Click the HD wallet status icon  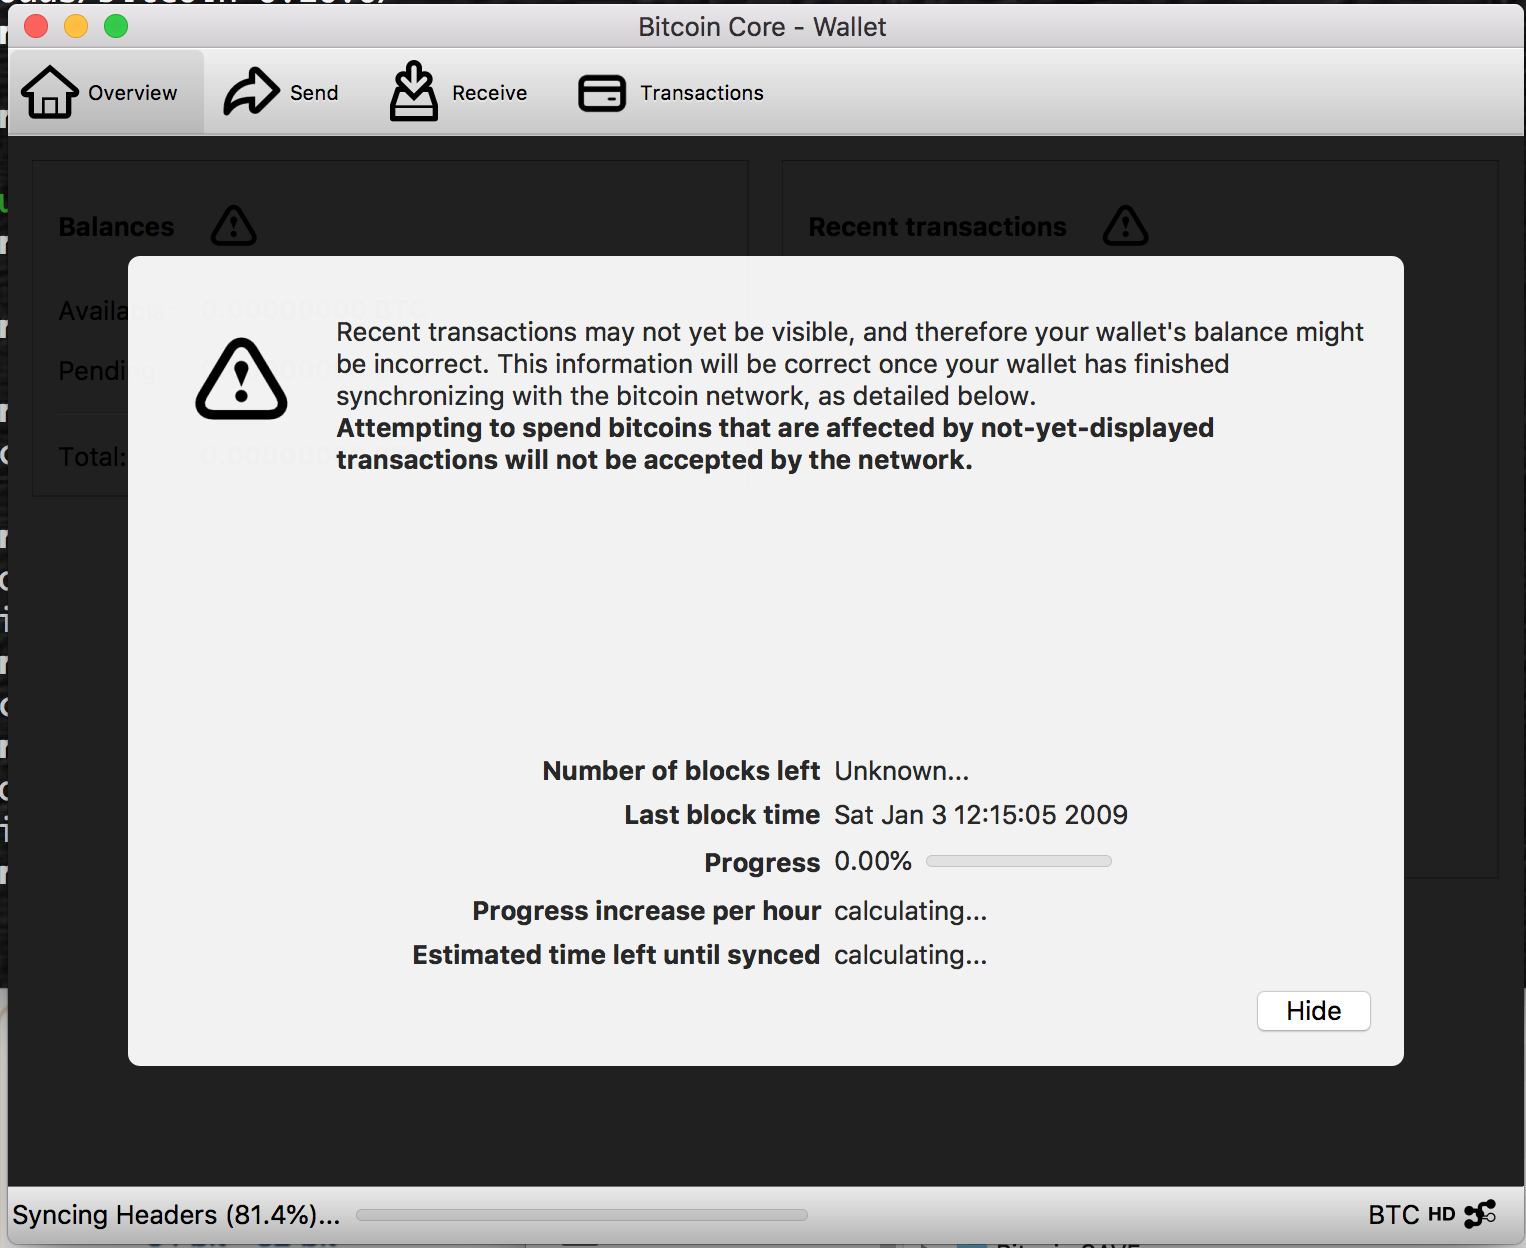pyautogui.click(x=1441, y=1214)
